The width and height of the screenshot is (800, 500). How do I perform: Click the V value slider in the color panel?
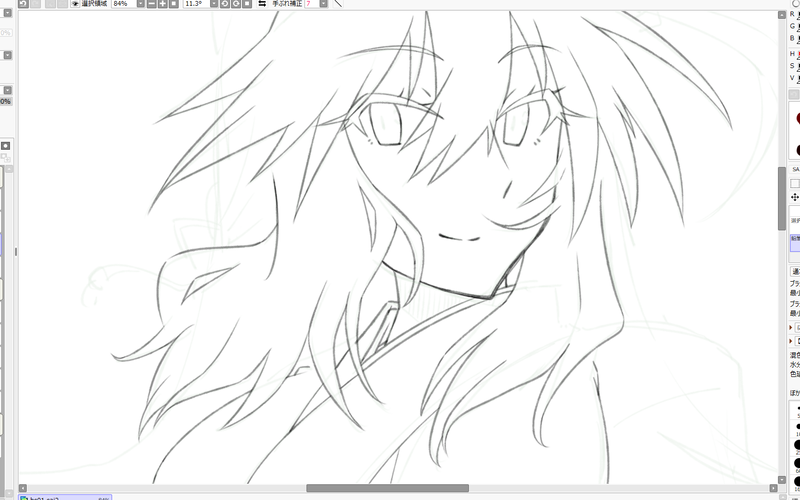point(798,78)
